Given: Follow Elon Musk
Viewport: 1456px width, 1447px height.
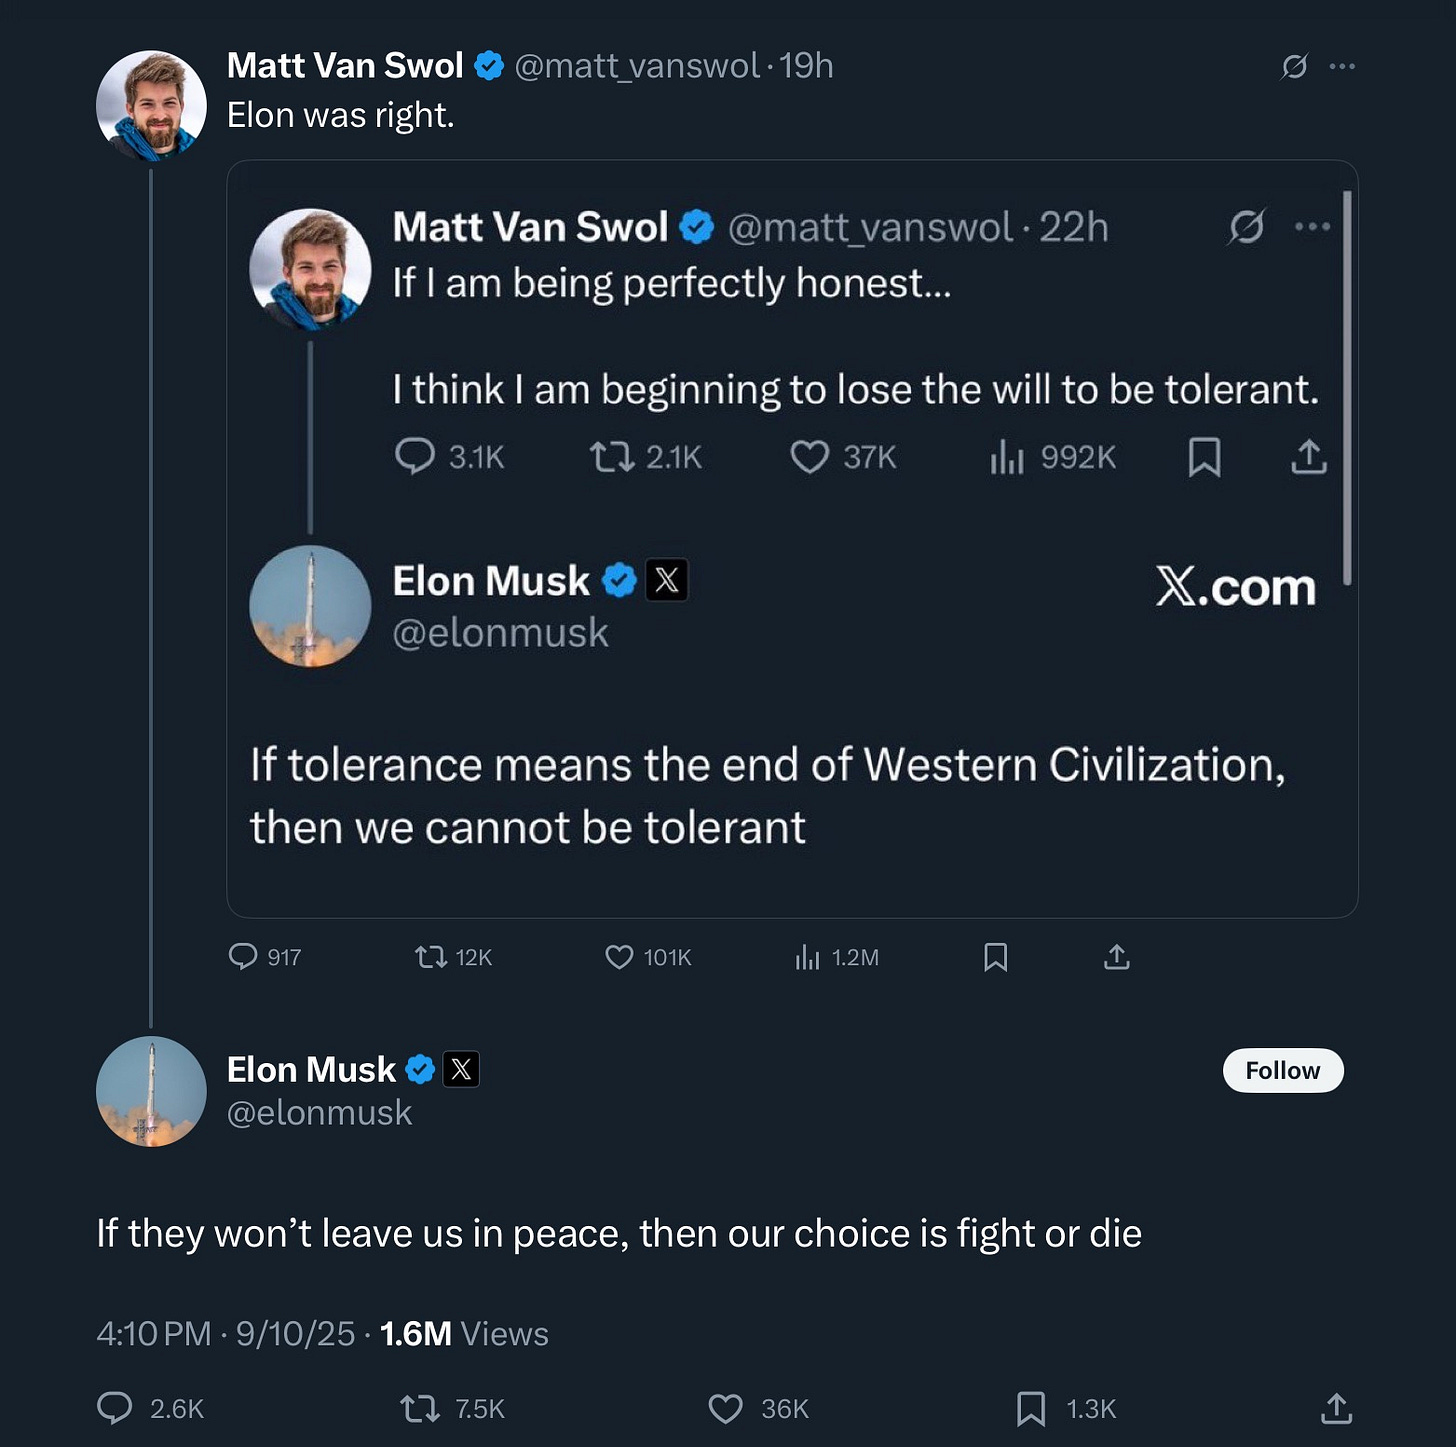Looking at the screenshot, I should point(1282,1070).
